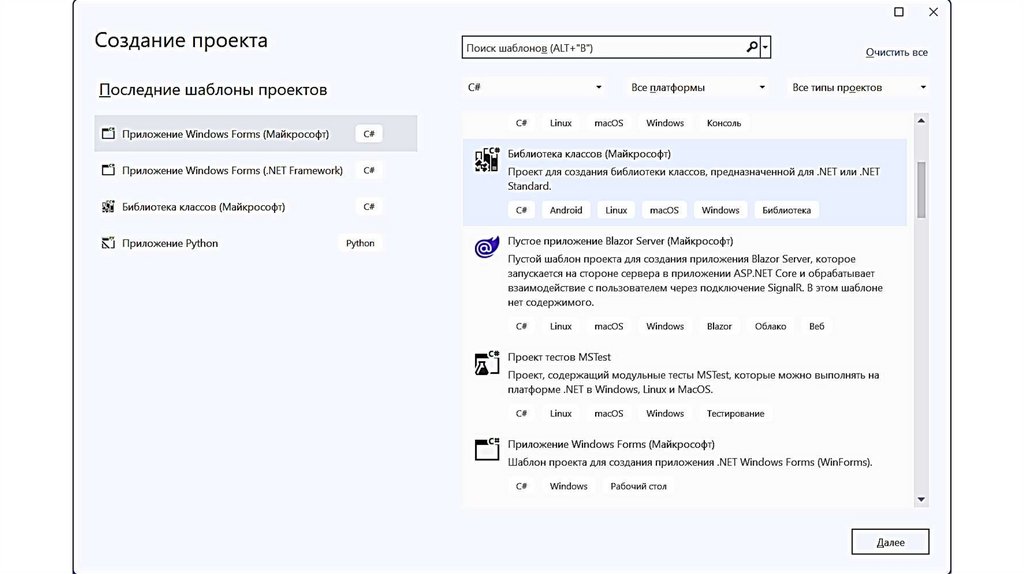This screenshot has width=1024, height=574.
Task: Click the Python application icon
Action: pyautogui.click(x=108, y=243)
